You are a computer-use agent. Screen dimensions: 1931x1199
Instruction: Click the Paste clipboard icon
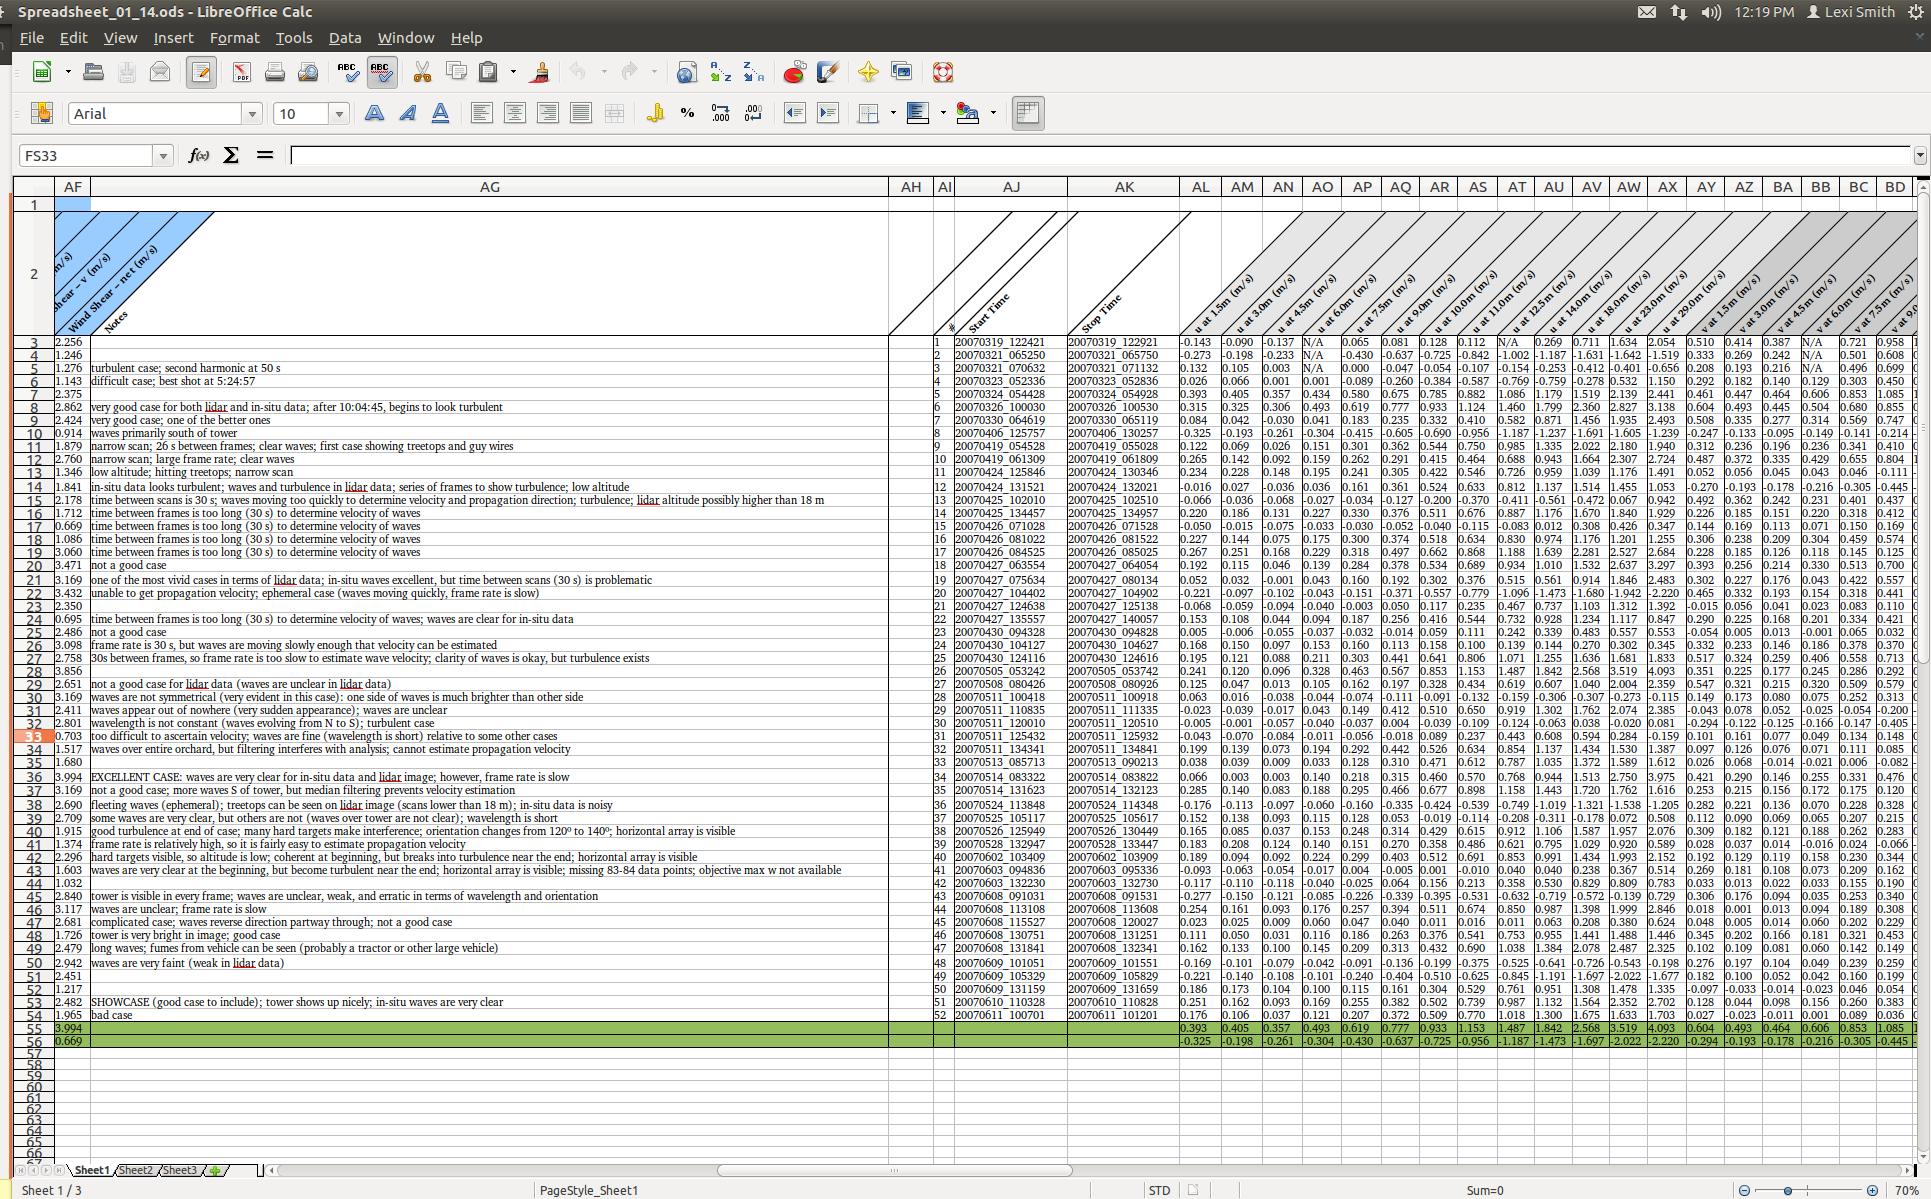click(x=488, y=72)
